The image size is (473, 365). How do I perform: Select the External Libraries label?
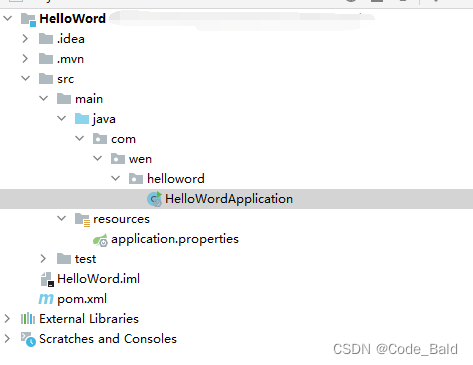pos(89,319)
